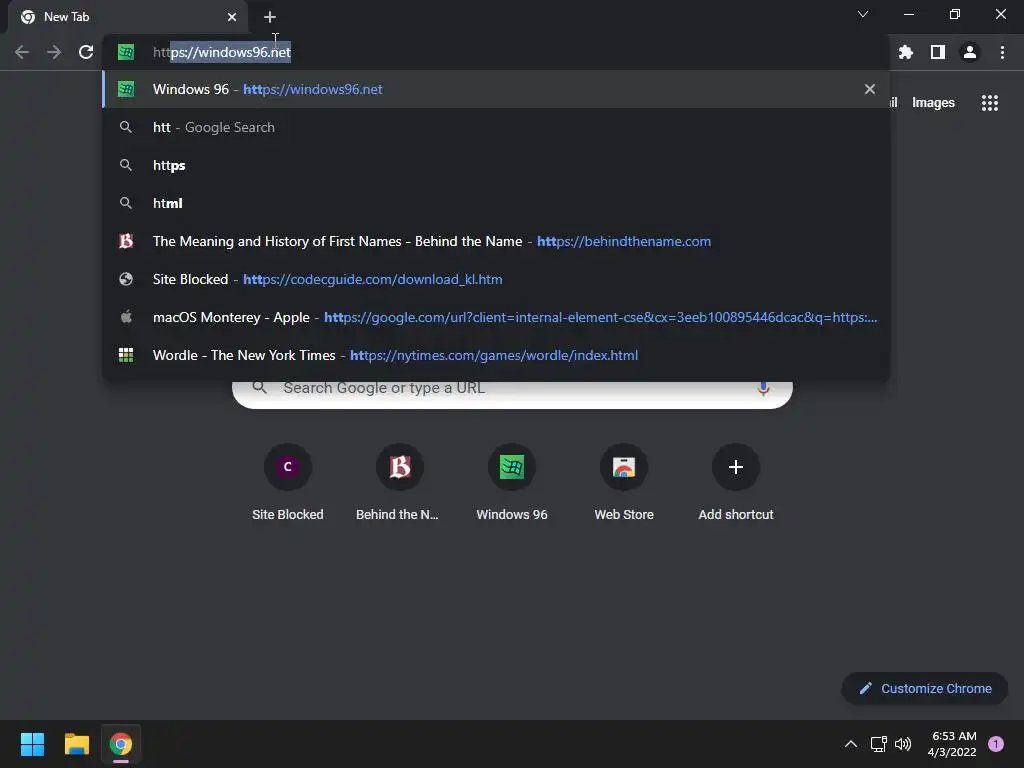1024x768 pixels.
Task: Reload the current page
Action: pos(86,52)
